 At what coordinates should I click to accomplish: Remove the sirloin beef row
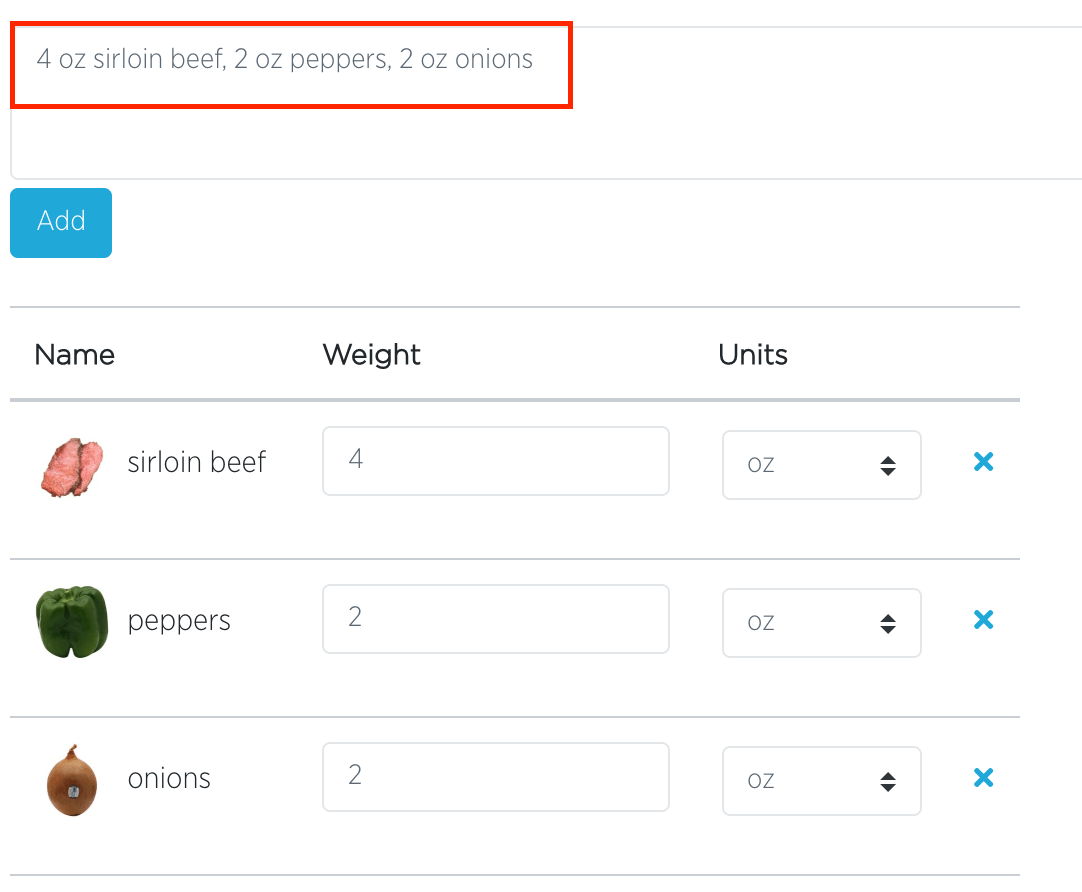983,461
